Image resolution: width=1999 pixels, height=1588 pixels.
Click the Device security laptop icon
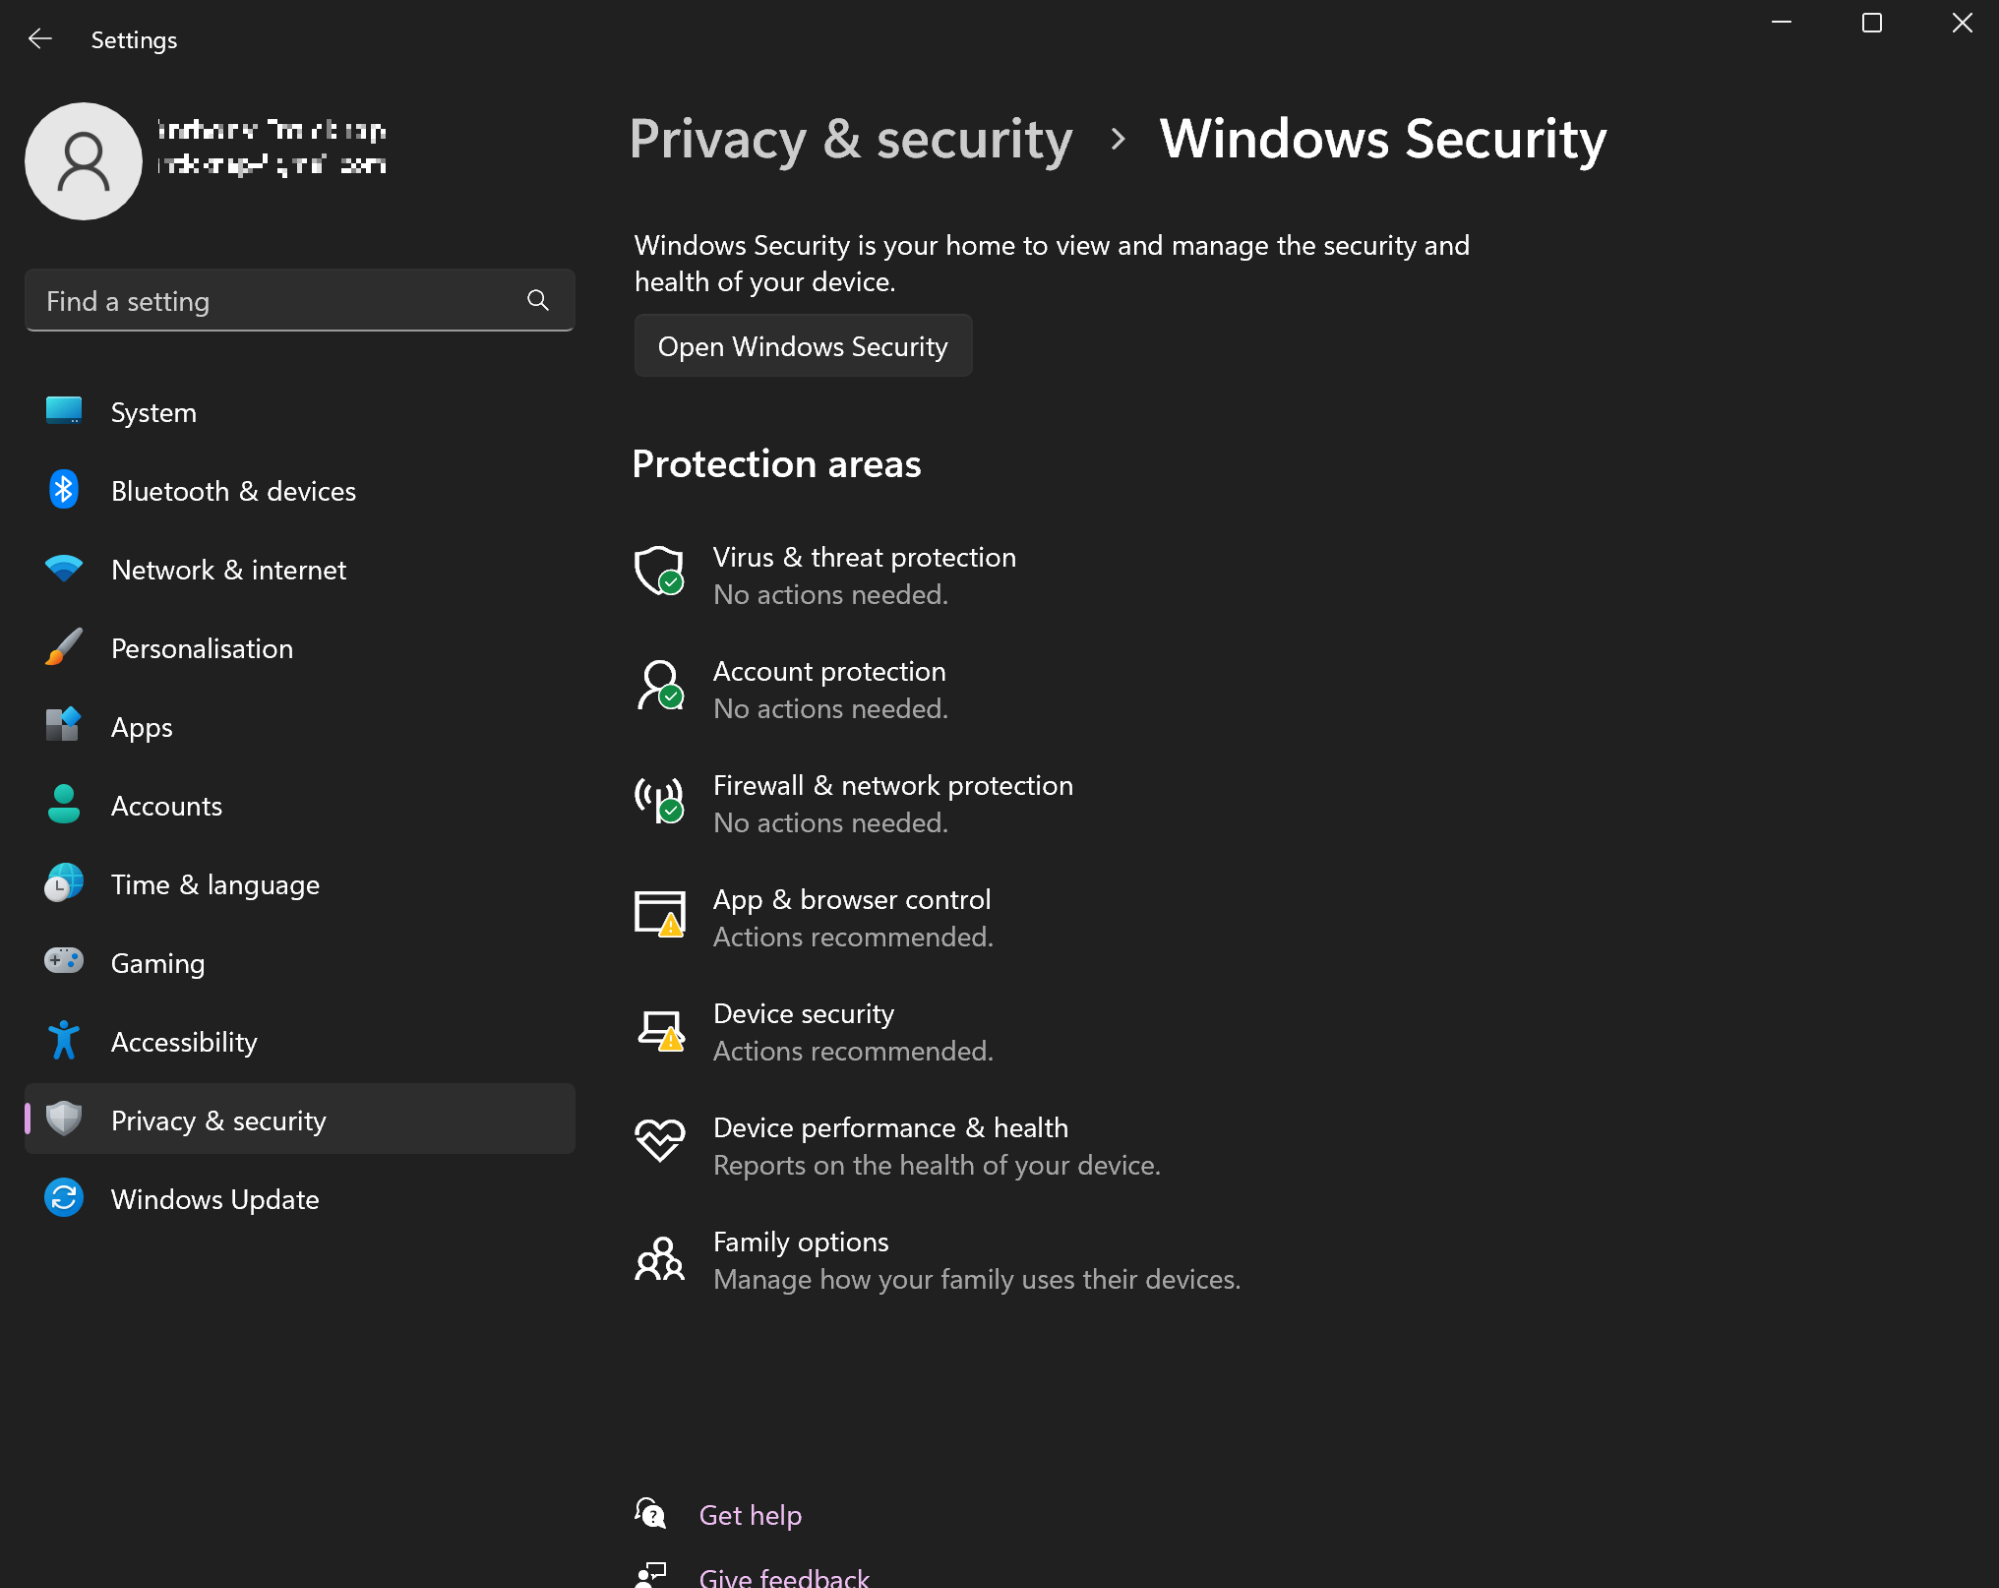pyautogui.click(x=661, y=1030)
